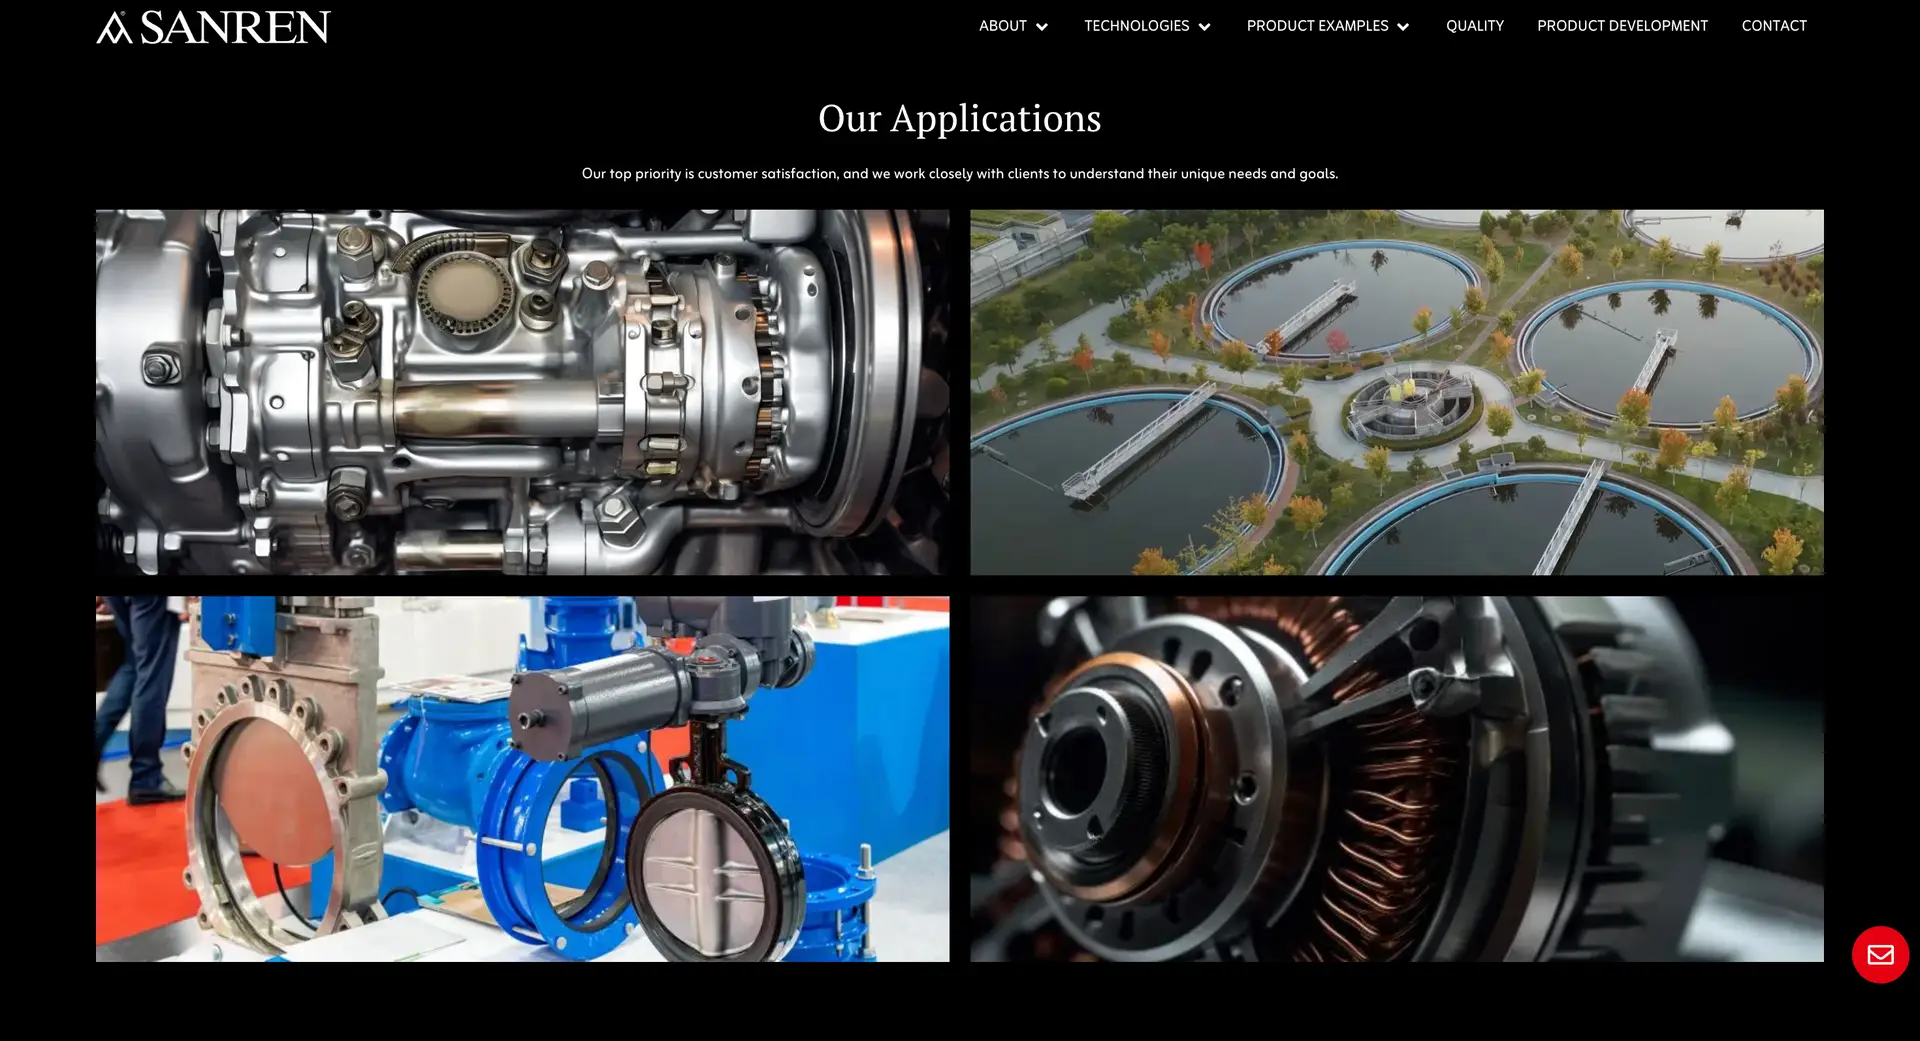View the water treatment plant aerial image
This screenshot has height=1041, width=1920.
pos(1396,392)
